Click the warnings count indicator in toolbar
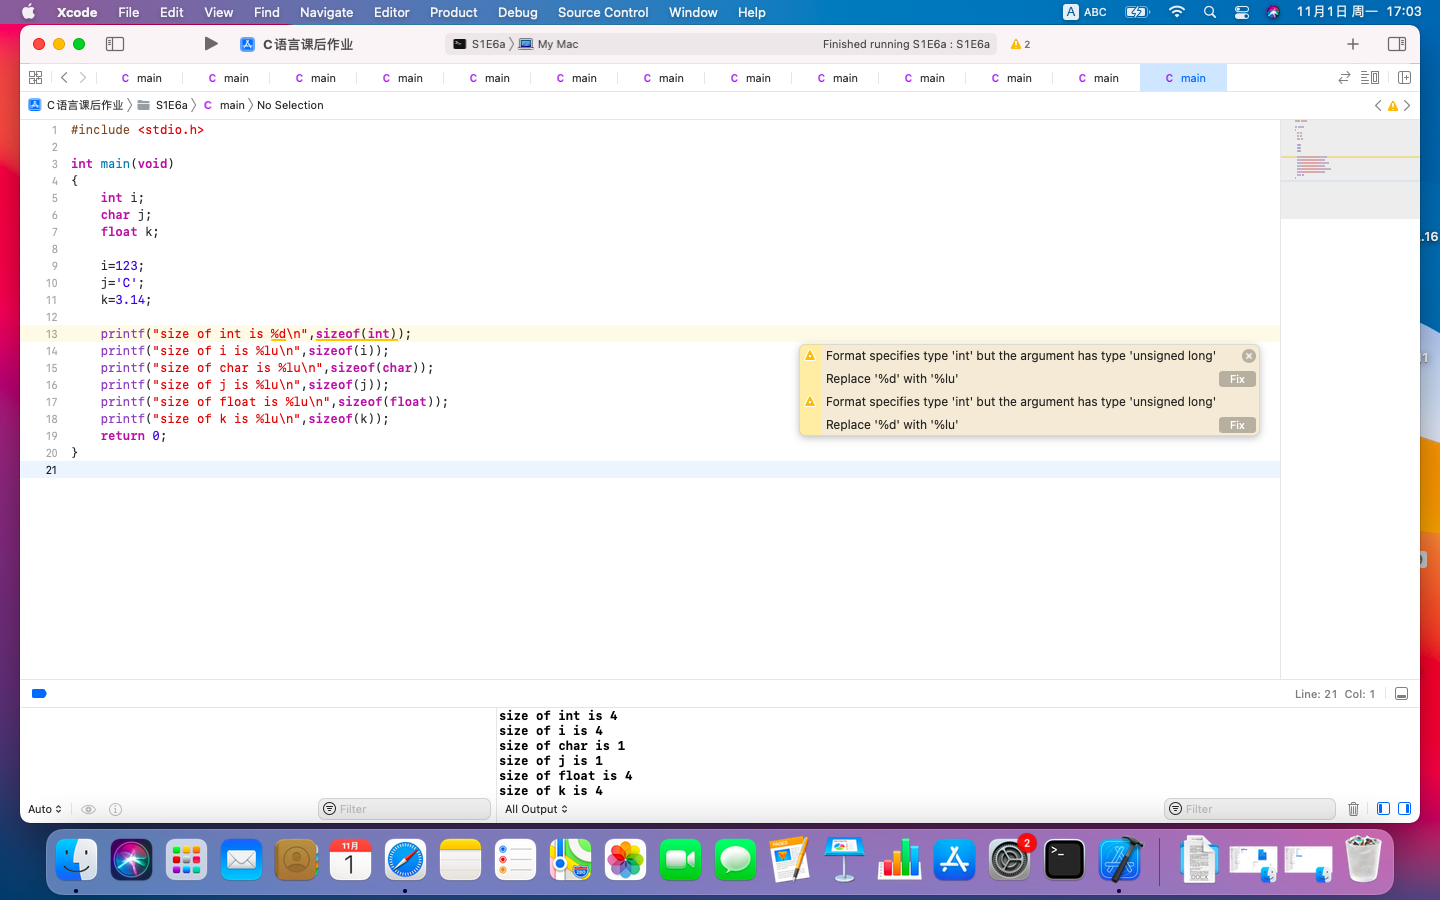Image resolution: width=1440 pixels, height=900 pixels. click(1020, 44)
